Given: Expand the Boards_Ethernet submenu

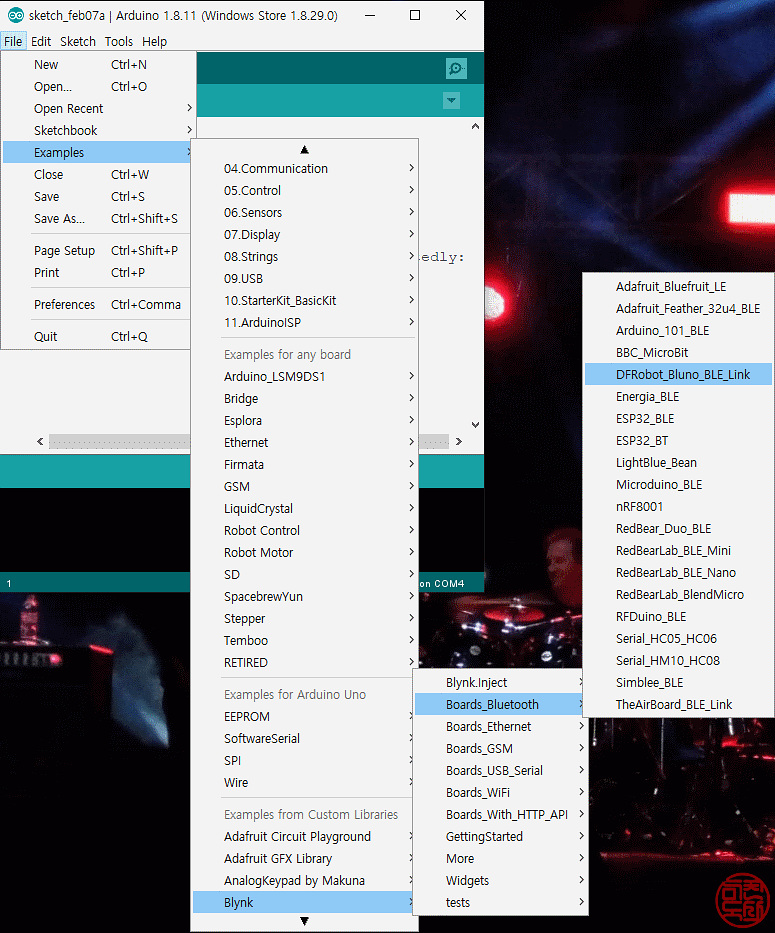Looking at the screenshot, I should click(501, 727).
